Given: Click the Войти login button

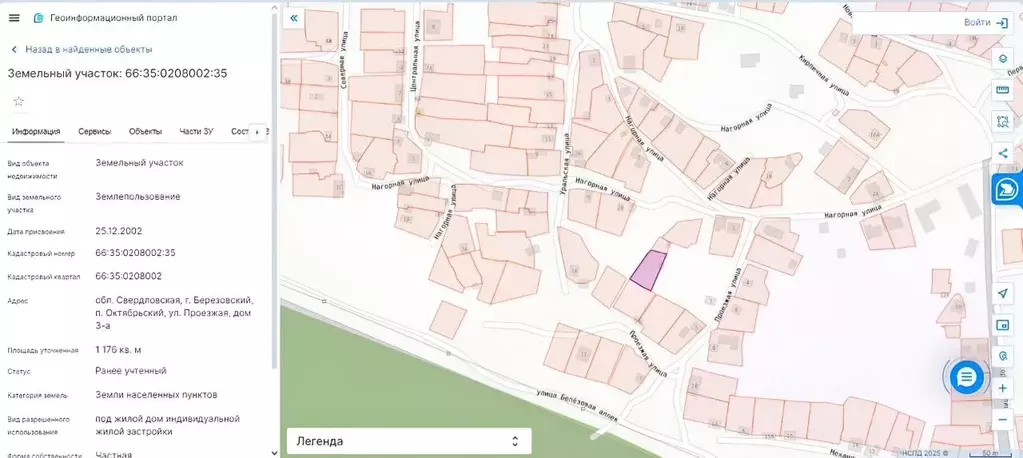Looking at the screenshot, I should tap(986, 22).
